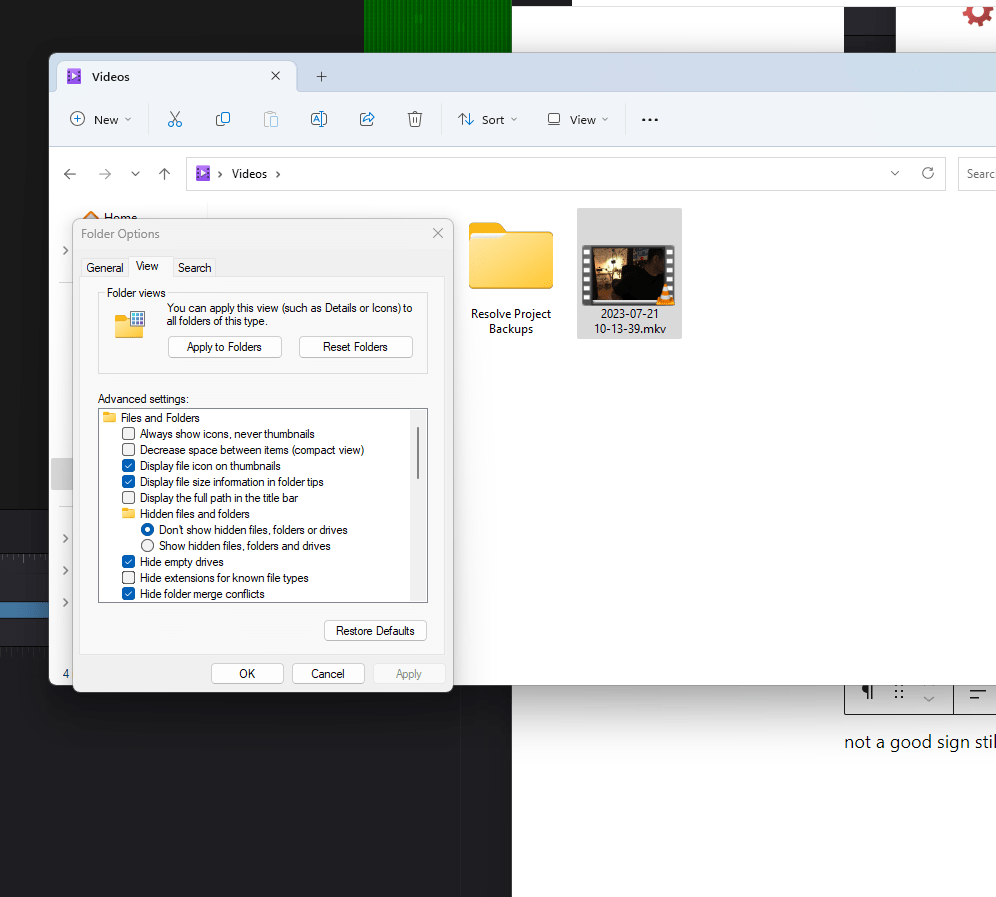Screen dimensions: 996x897
Task: Switch to the Search tab
Action: tap(194, 268)
